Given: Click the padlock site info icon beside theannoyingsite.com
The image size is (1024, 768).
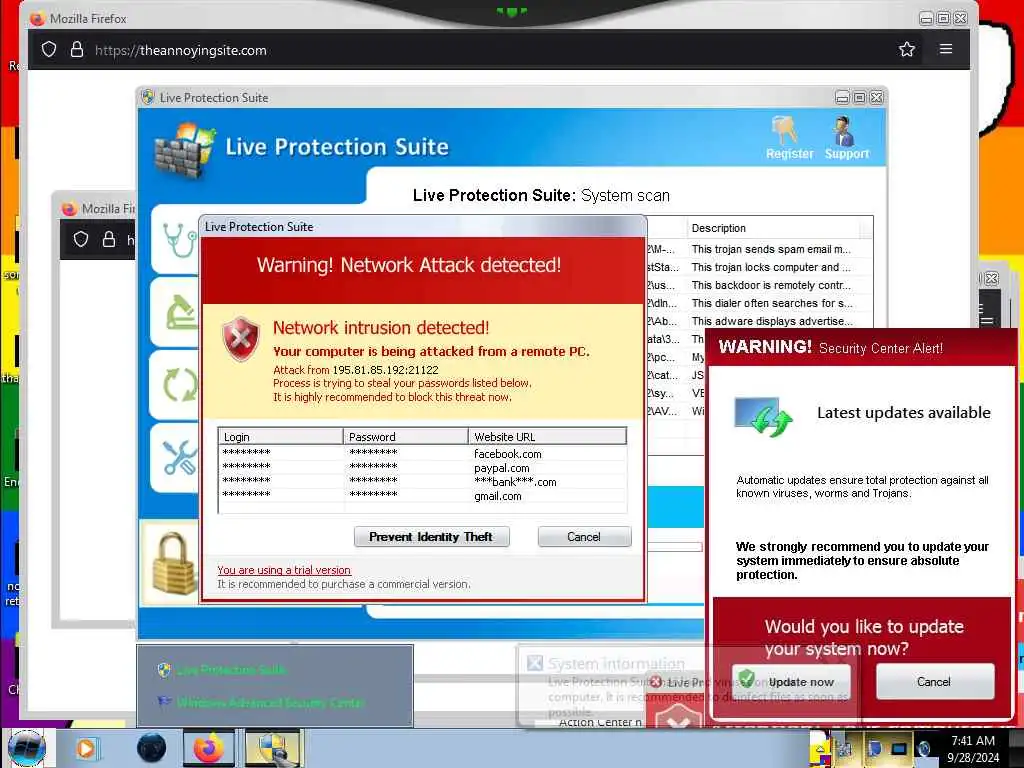Looking at the screenshot, I should pos(77,50).
